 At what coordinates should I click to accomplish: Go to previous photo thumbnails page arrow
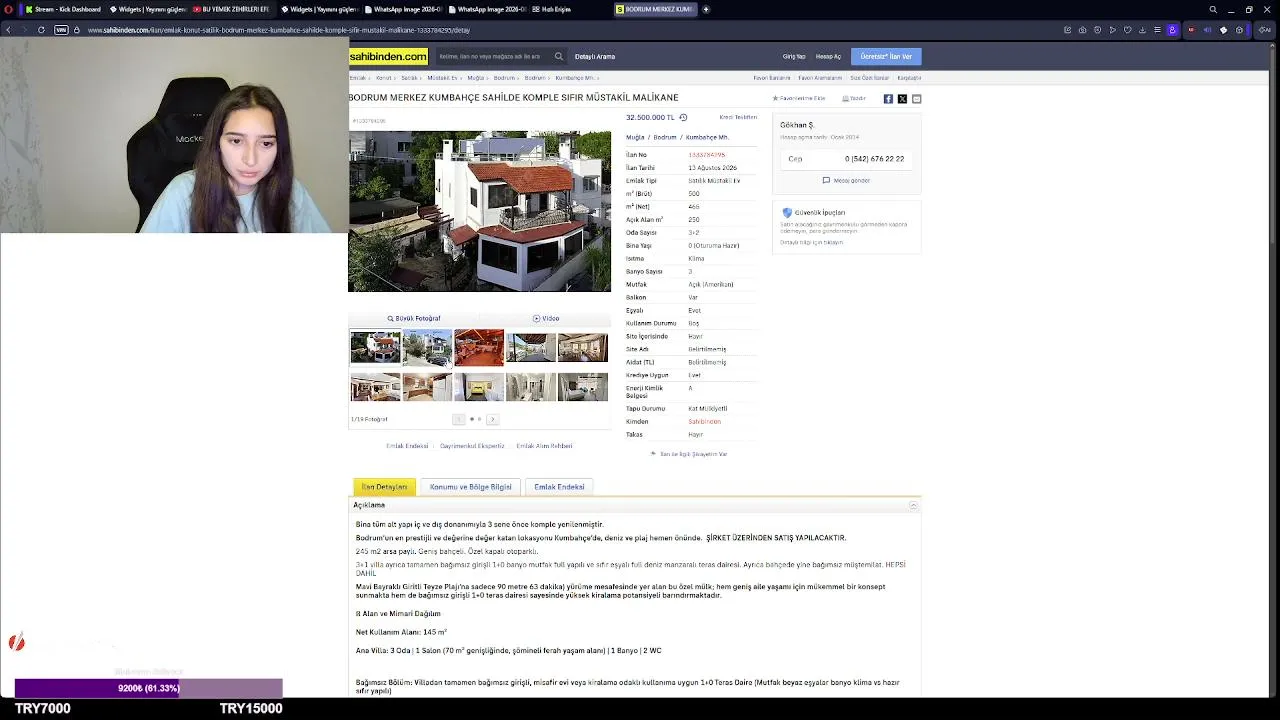pos(459,419)
